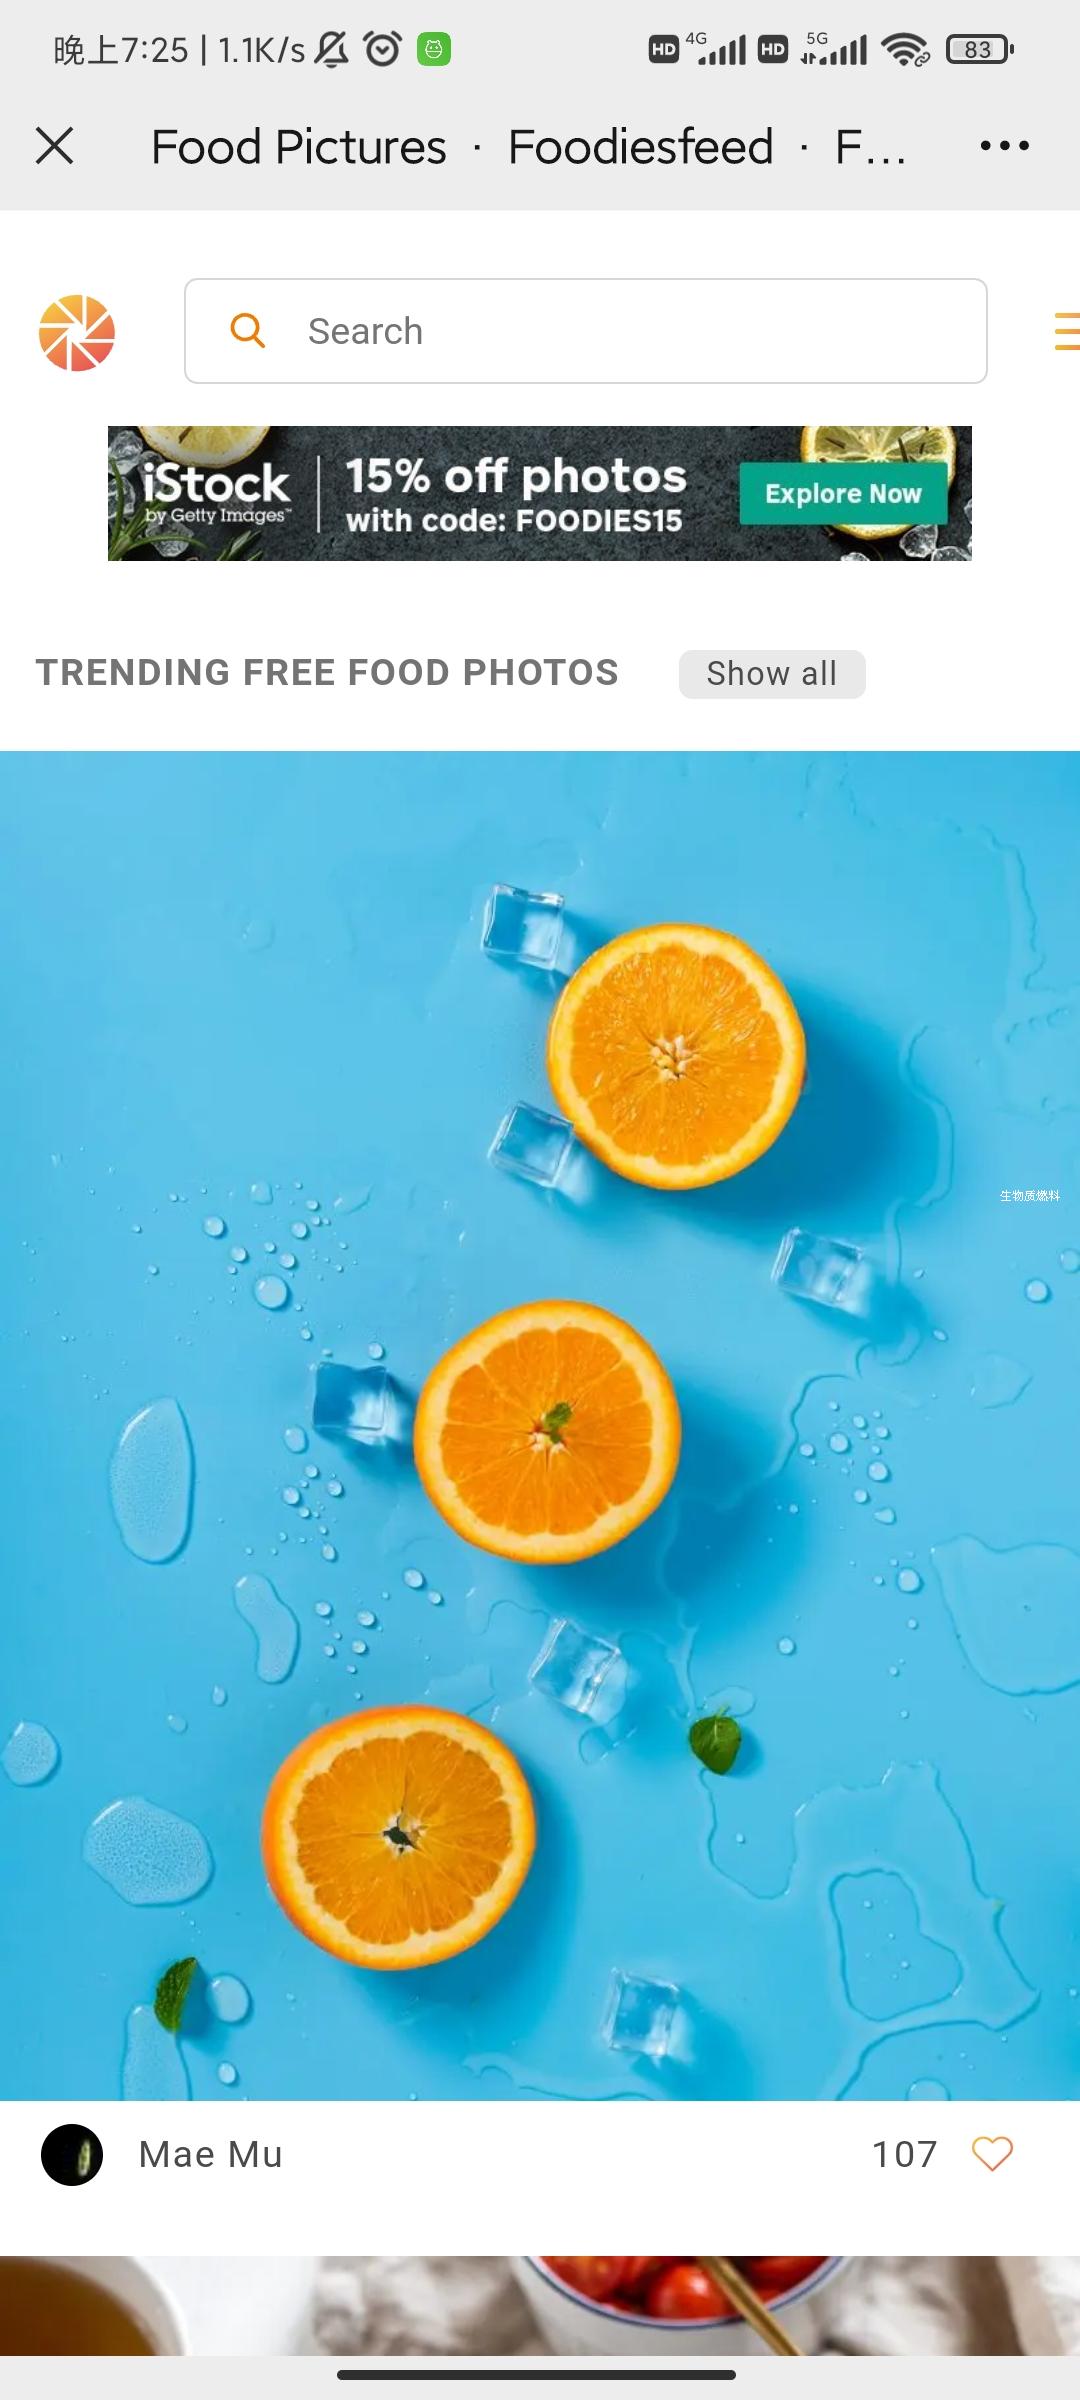The height and width of the screenshot is (2400, 1080).
Task: Open the oranges on blue photo
Action: pos(540,1426)
